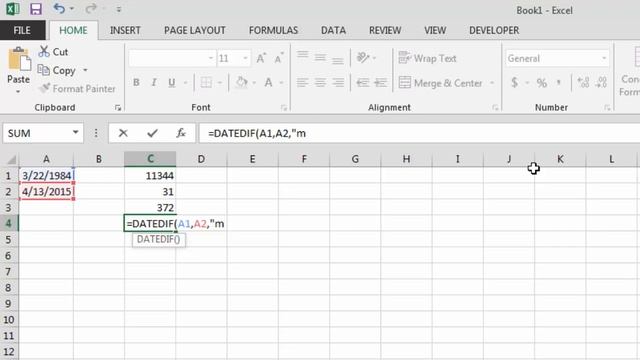The width and height of the screenshot is (640, 360).
Task: Click the Middle Align icon
Action: [x=320, y=58]
